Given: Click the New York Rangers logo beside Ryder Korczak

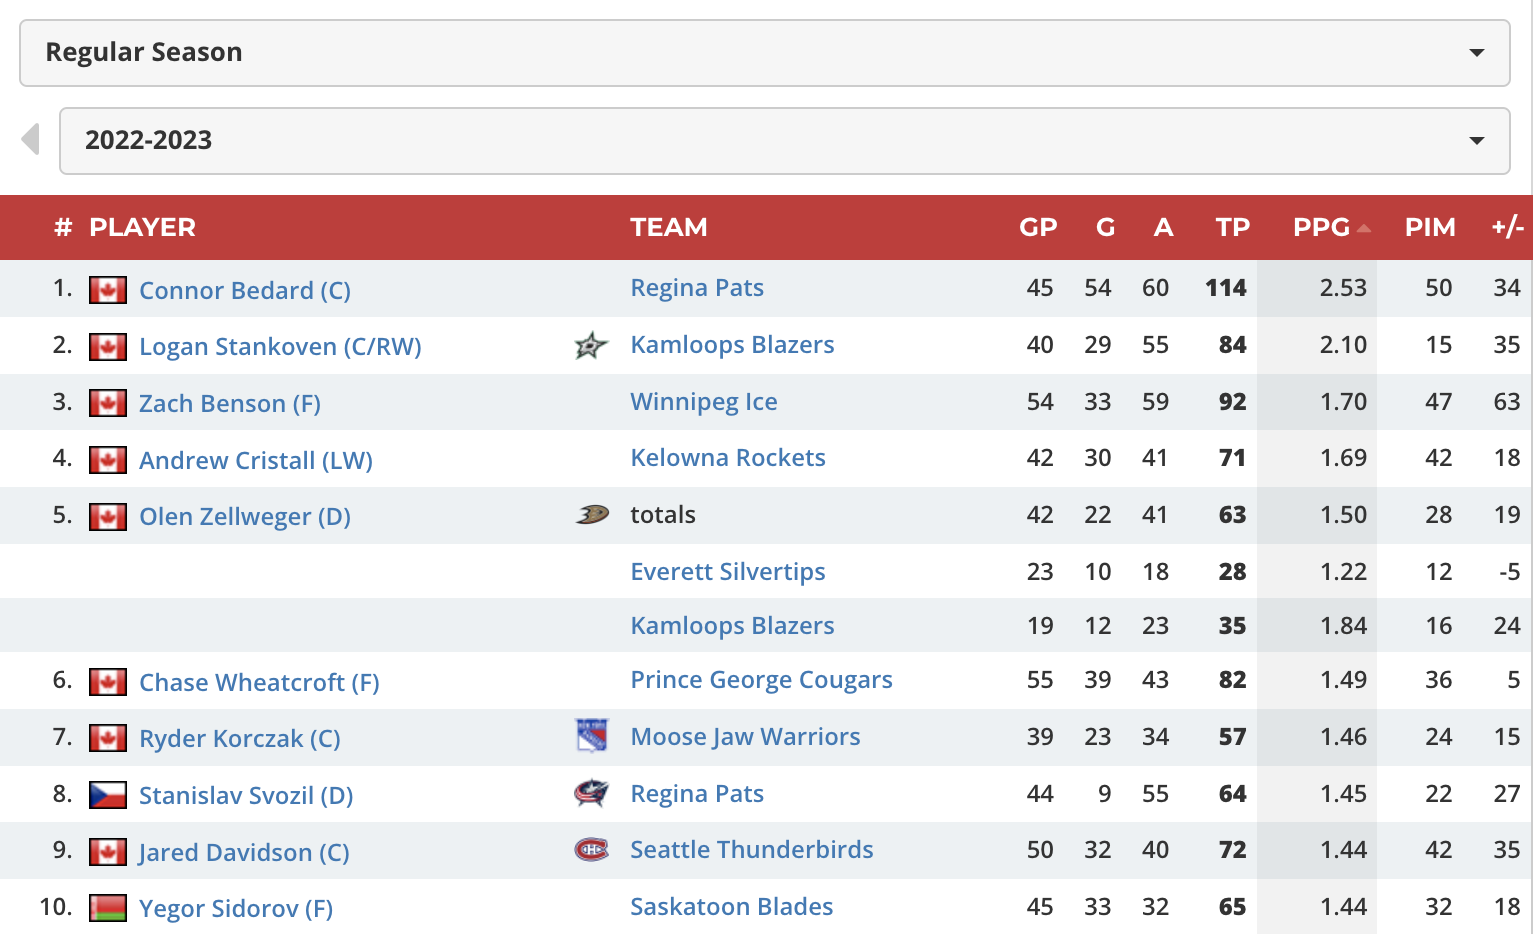Looking at the screenshot, I should point(592,736).
